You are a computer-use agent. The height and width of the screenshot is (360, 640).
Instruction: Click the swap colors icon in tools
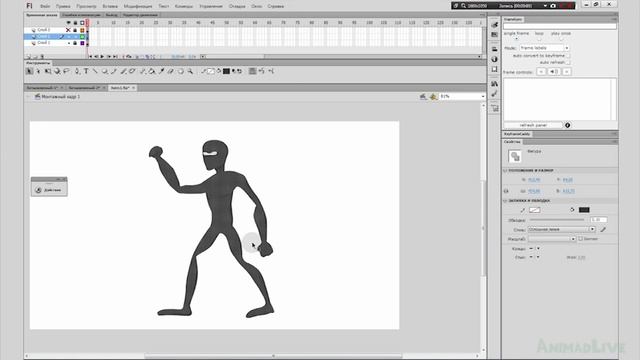click(x=240, y=71)
